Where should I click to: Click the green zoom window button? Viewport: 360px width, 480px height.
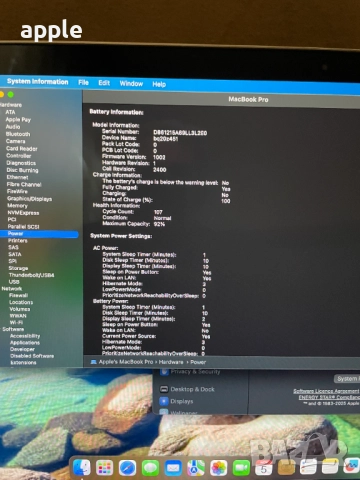click(x=11, y=95)
